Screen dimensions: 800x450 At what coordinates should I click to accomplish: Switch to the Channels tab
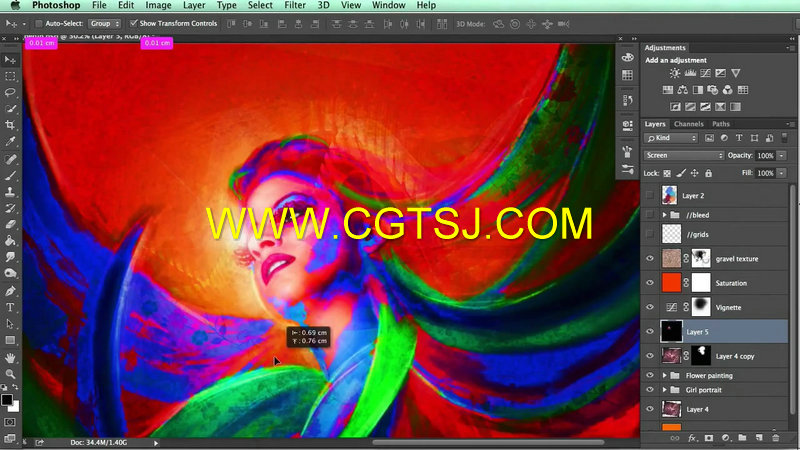(688, 124)
